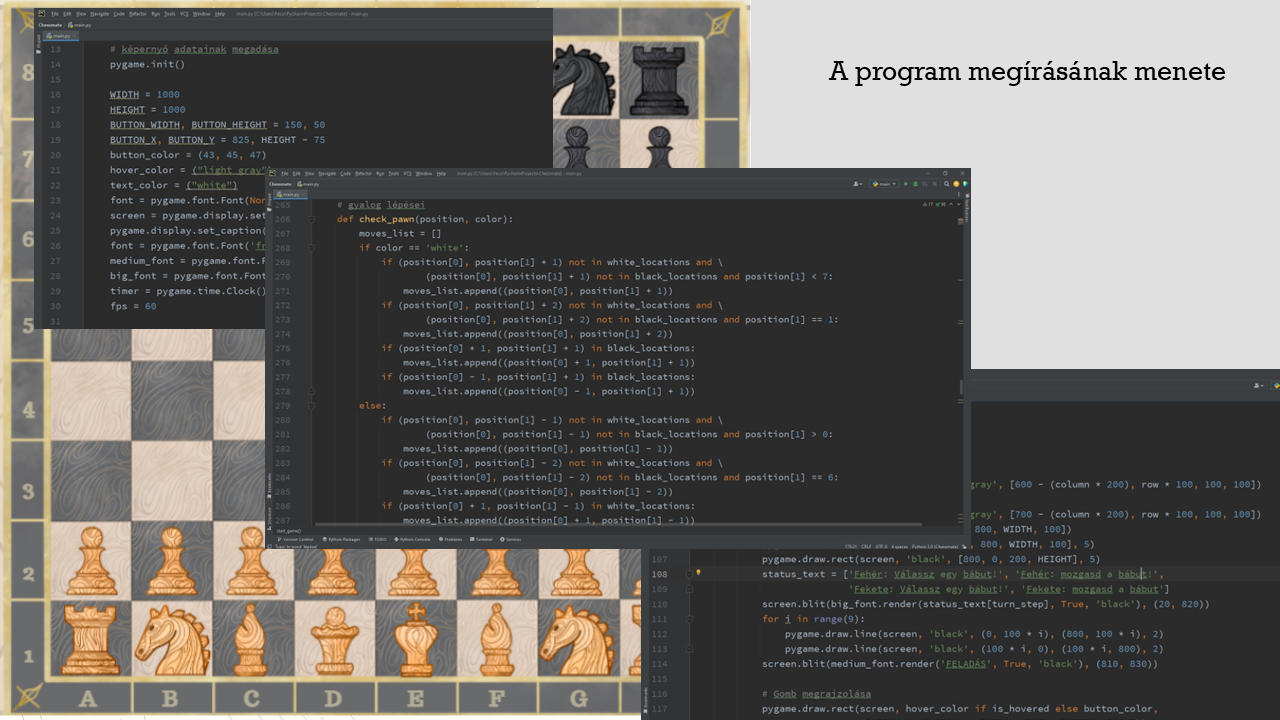1280x720 pixels.
Task: Click the green Run button in middle window
Action: 906,184
